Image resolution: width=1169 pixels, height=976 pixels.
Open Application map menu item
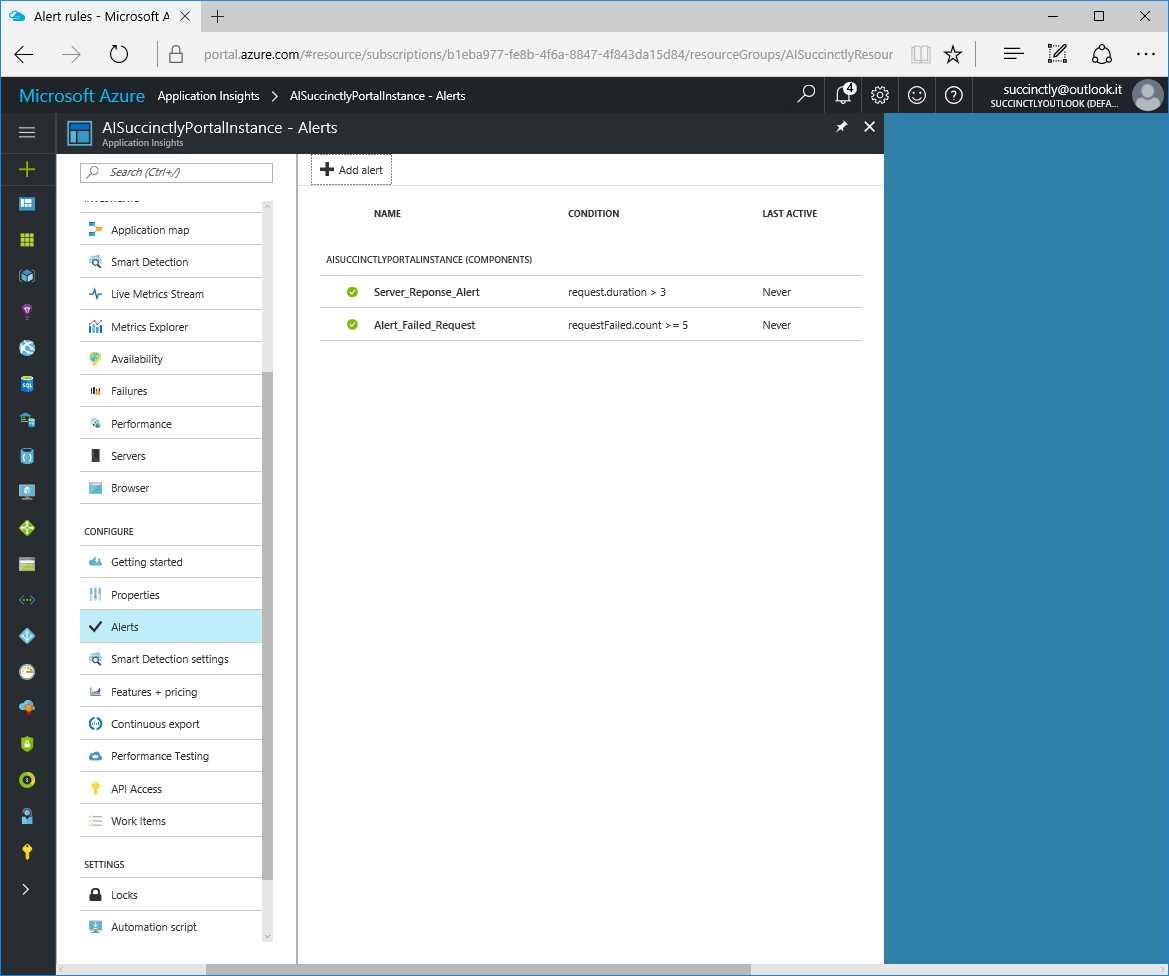pos(171,230)
